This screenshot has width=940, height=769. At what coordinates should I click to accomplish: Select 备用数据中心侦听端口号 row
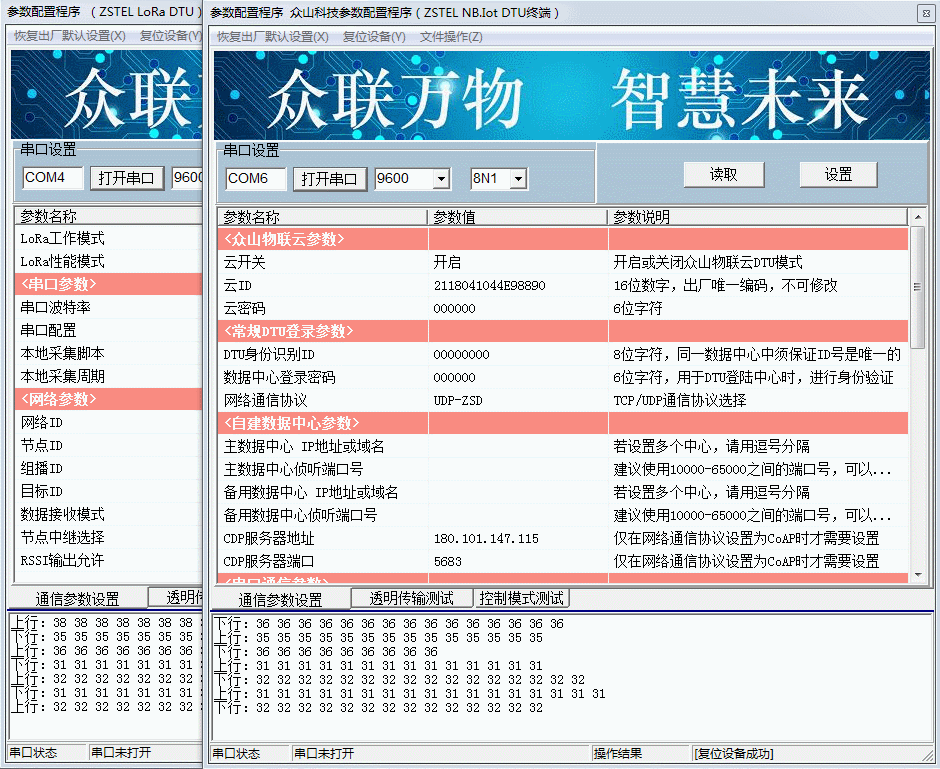(x=564, y=515)
